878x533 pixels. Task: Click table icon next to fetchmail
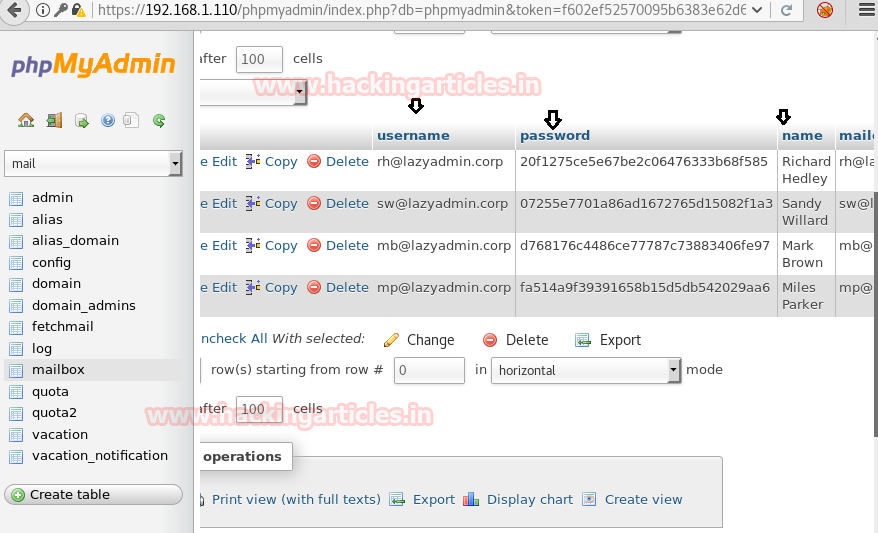click(16, 328)
